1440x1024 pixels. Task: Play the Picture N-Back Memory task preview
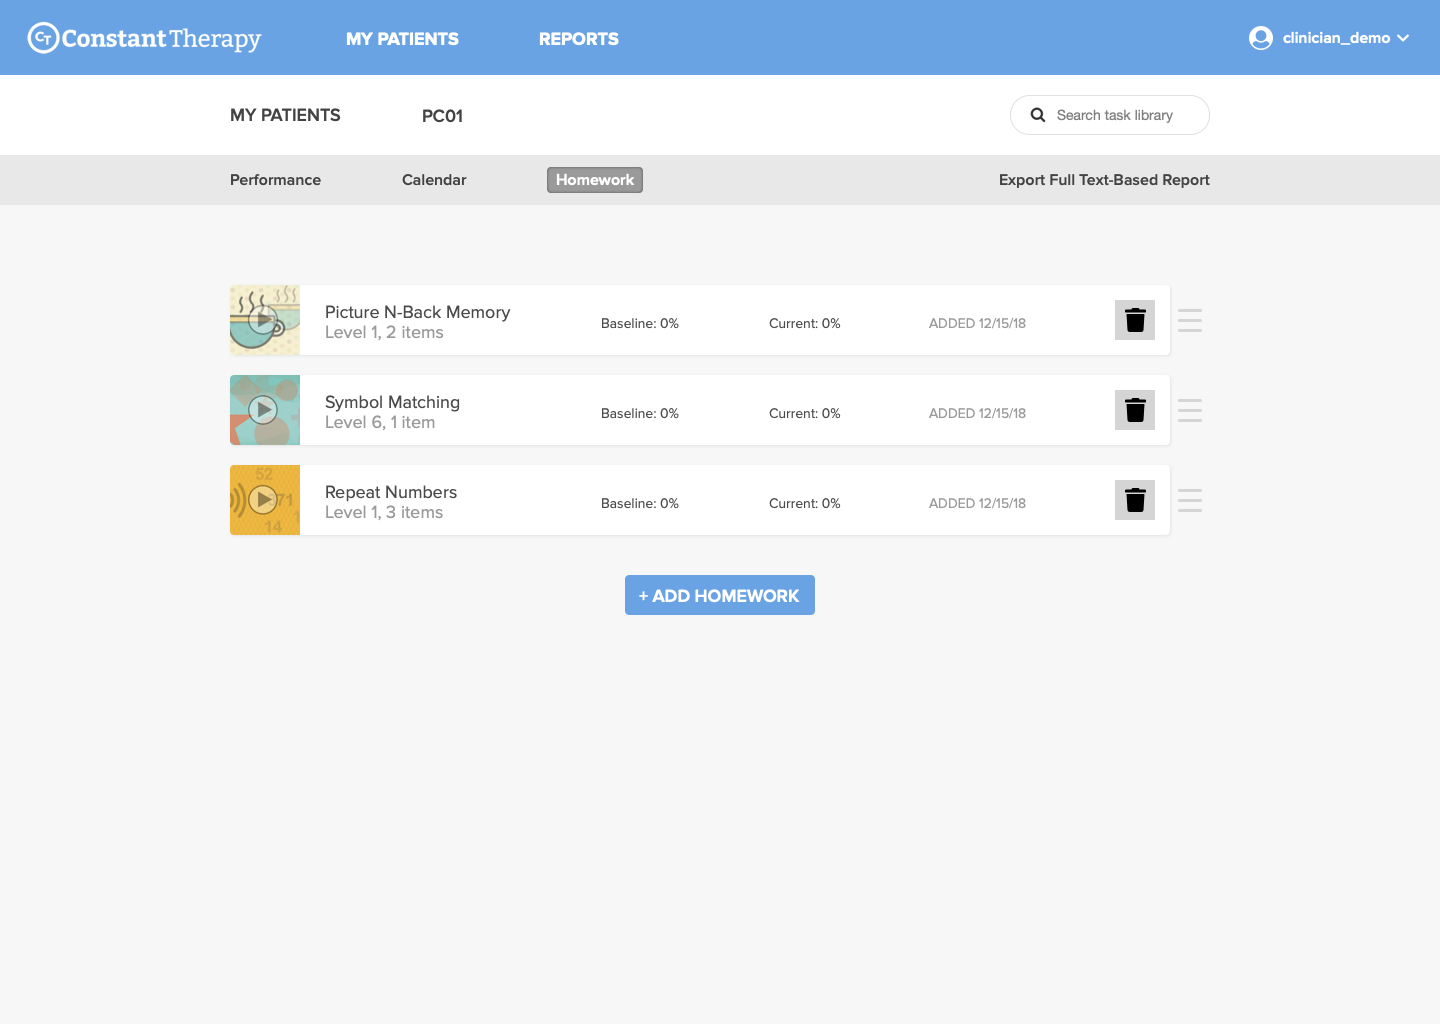click(x=263, y=320)
